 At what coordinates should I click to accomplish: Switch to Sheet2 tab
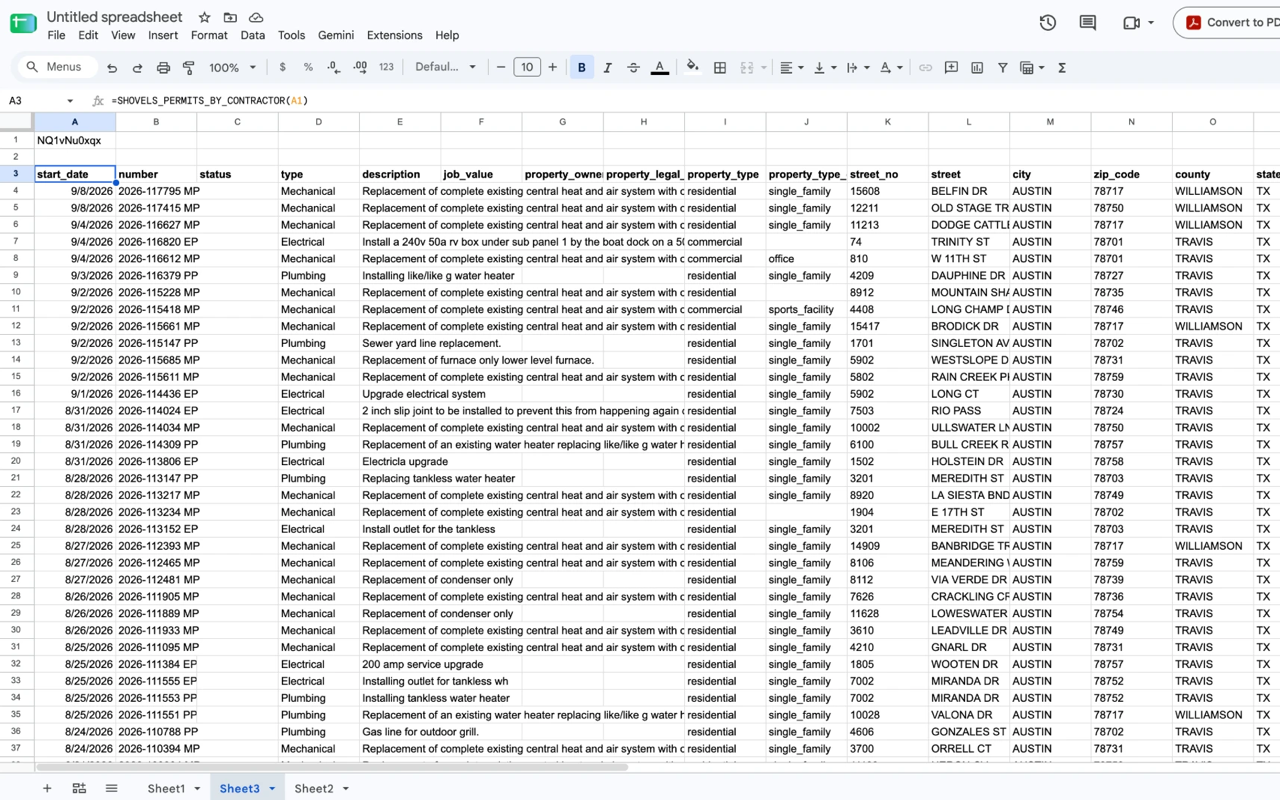pyautogui.click(x=314, y=789)
